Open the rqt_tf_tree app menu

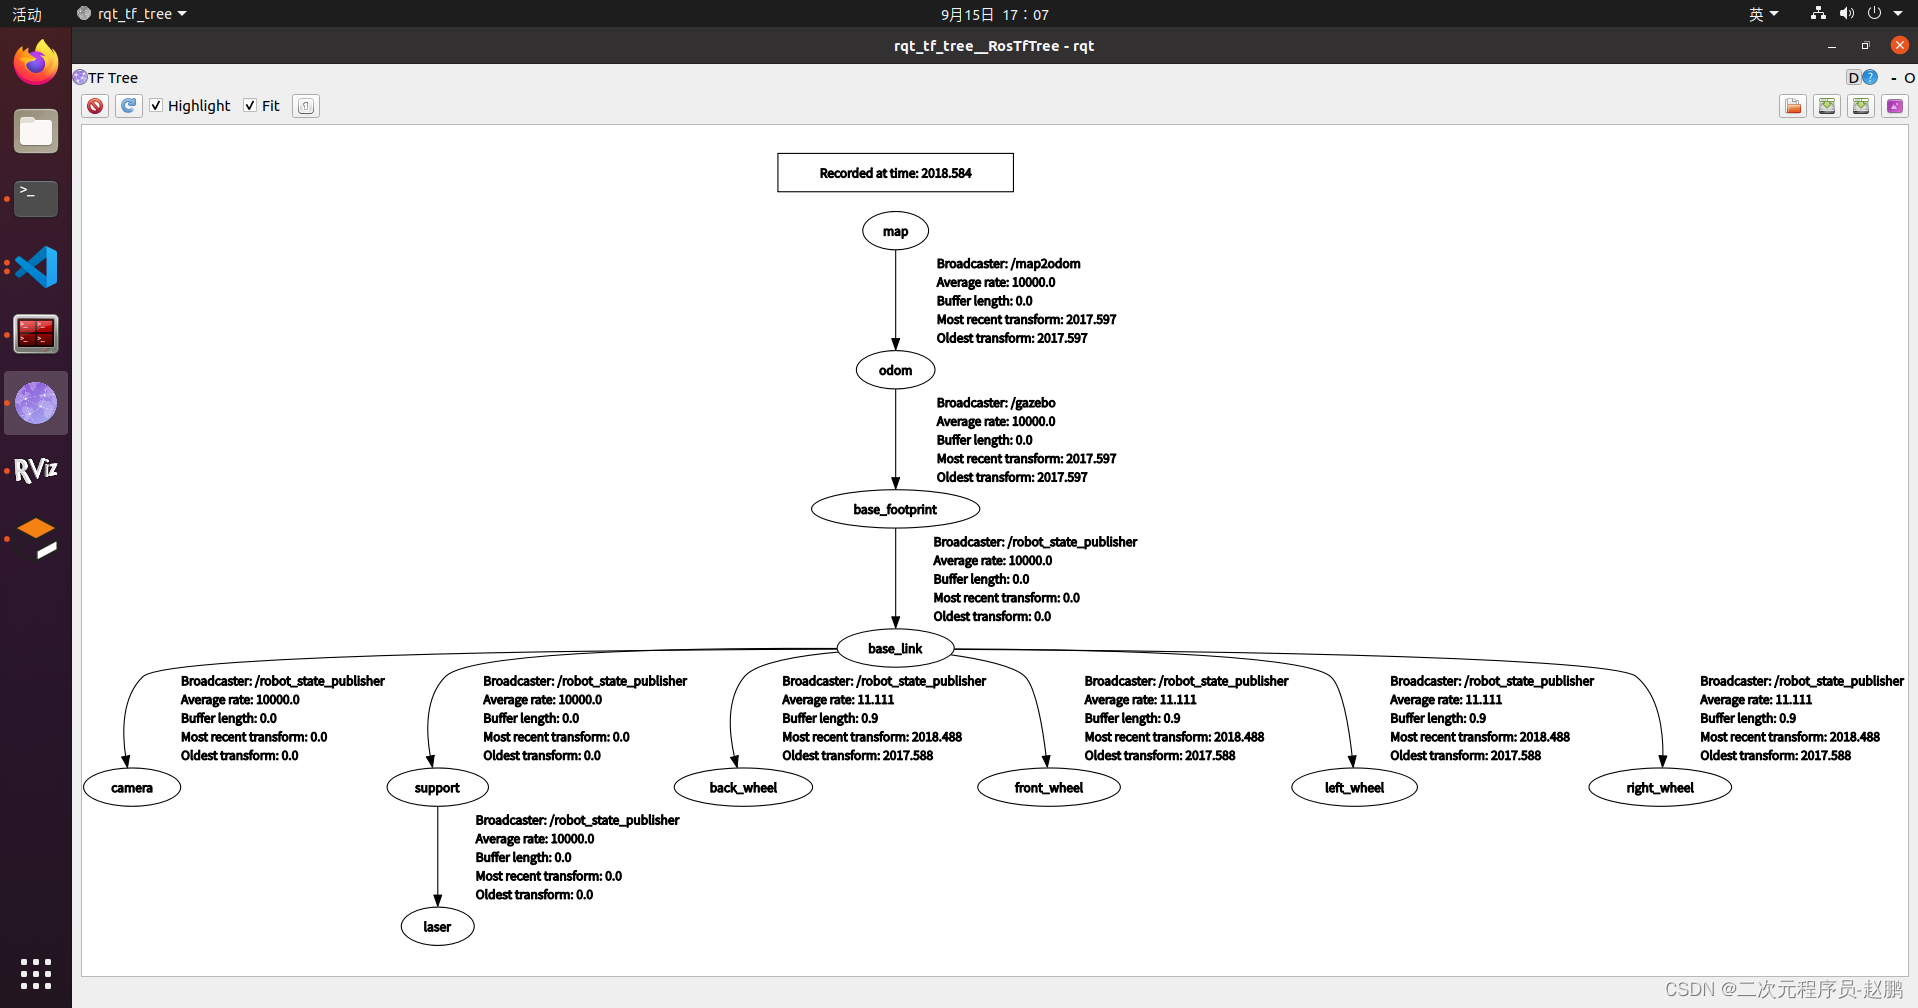(132, 14)
